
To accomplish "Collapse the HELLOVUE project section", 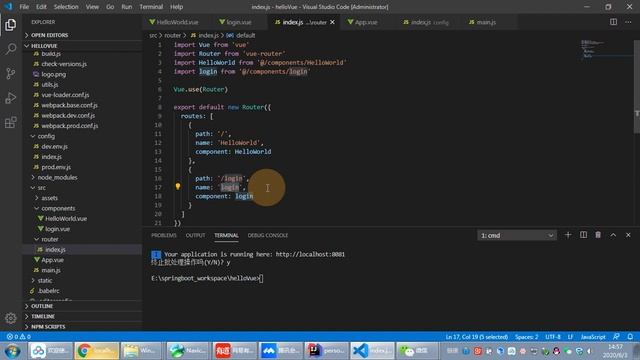I will tap(82, 46).
